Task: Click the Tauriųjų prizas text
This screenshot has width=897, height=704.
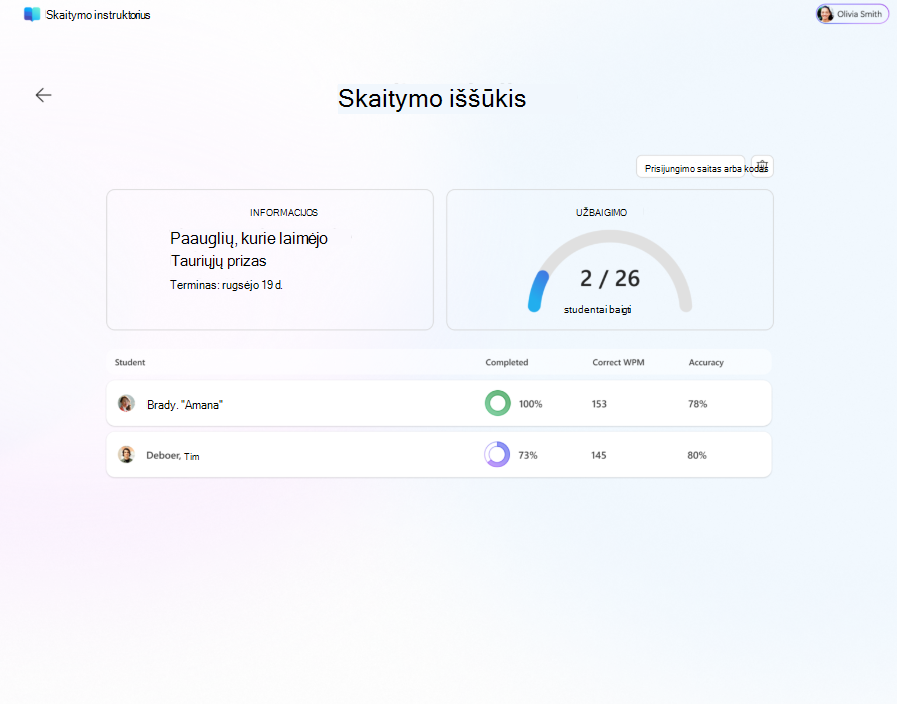Action: tap(219, 261)
